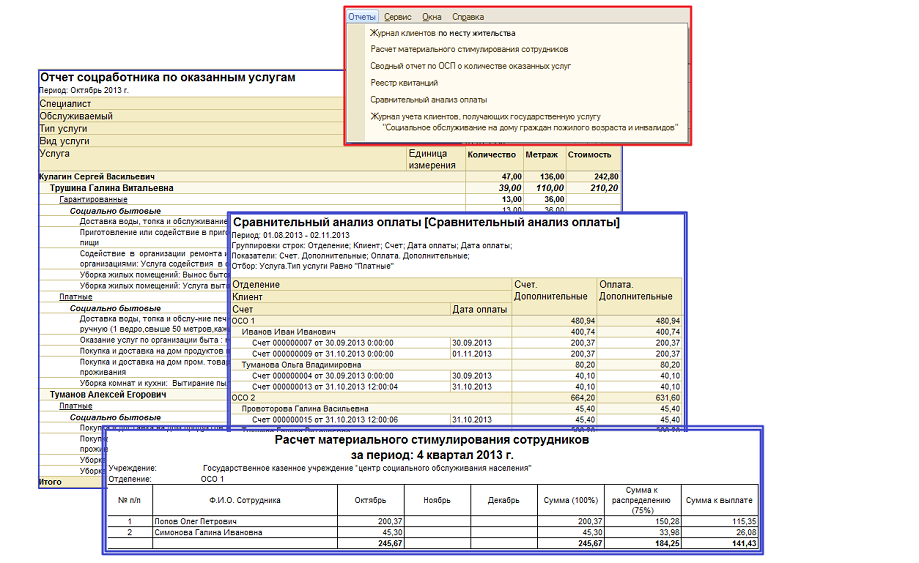This screenshot has width=919, height=563.
Task: Click the Декабрь column header
Action: pyautogui.click(x=503, y=500)
